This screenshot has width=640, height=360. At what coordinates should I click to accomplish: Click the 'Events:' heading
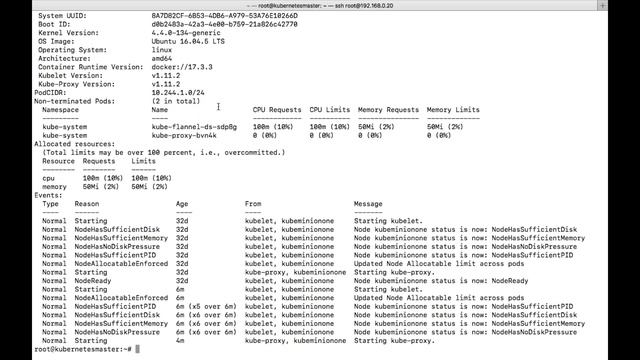(48, 196)
